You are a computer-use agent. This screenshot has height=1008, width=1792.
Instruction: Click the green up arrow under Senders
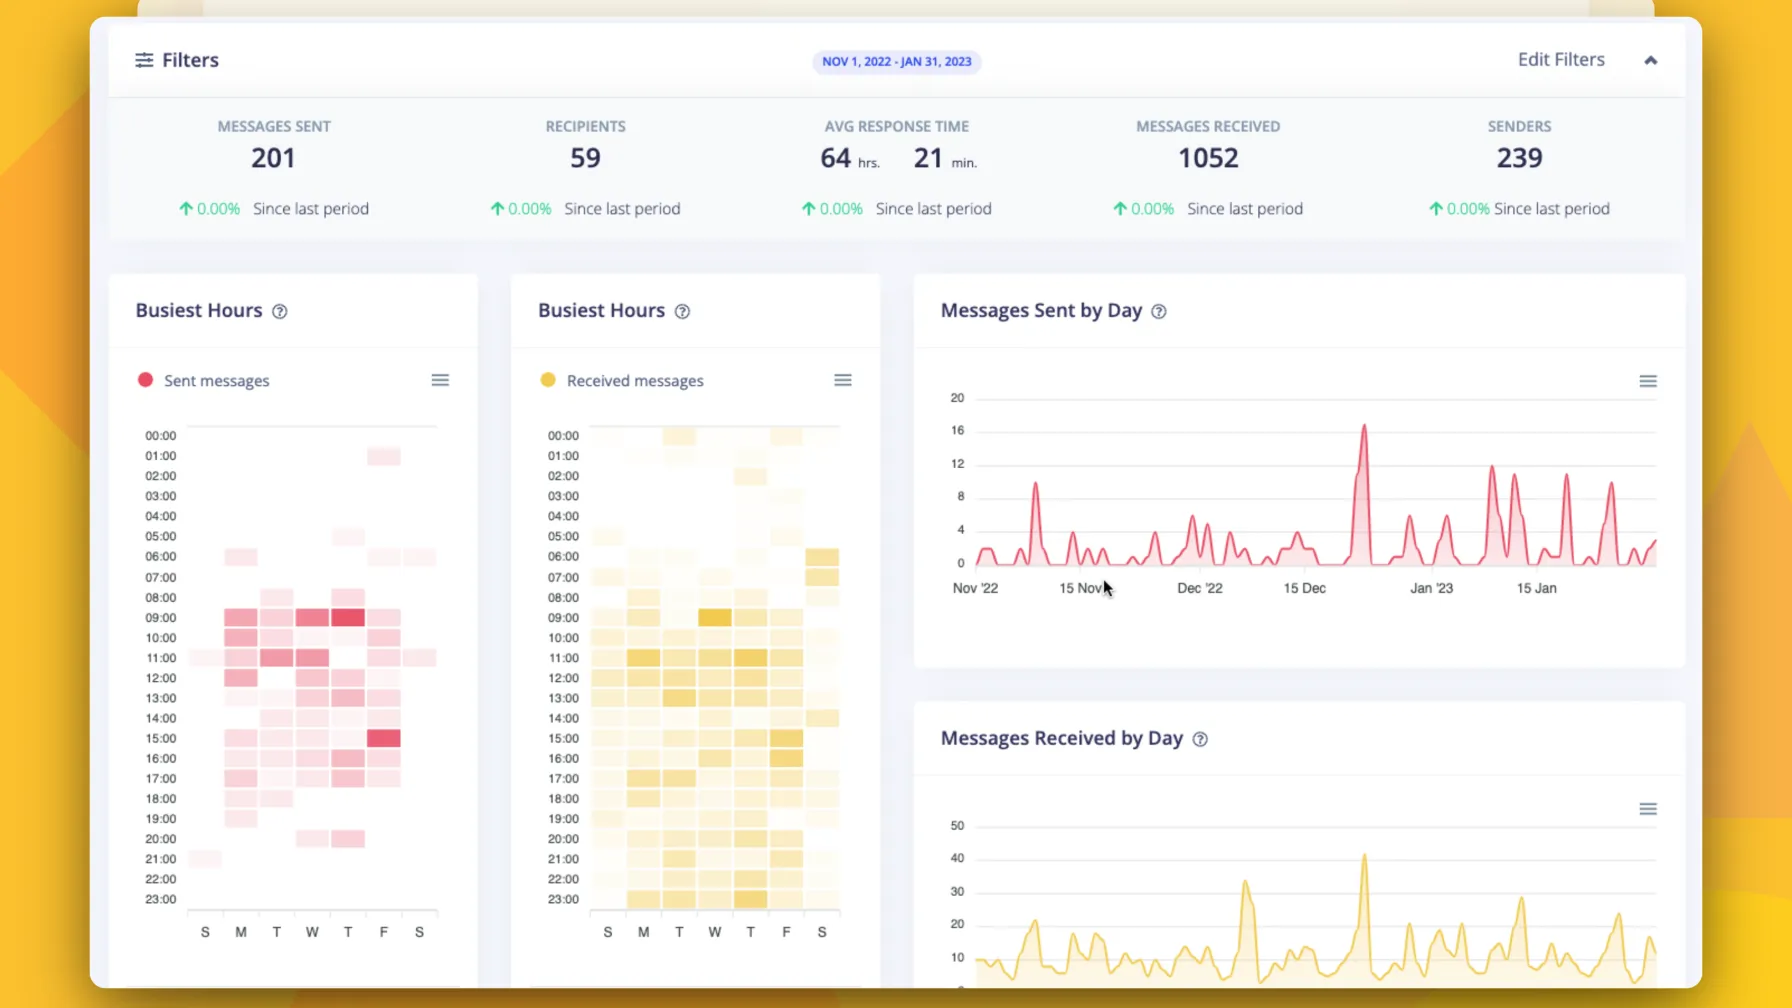[1436, 209]
